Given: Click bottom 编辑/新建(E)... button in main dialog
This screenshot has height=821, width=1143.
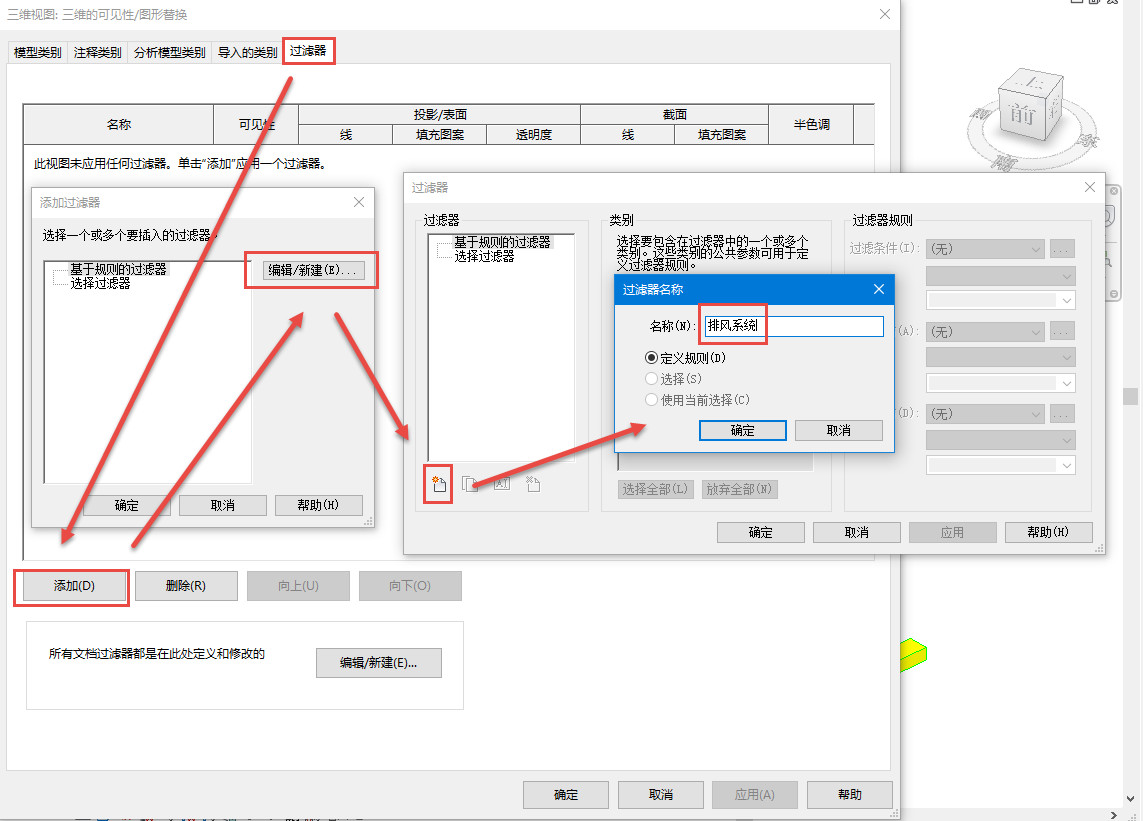Looking at the screenshot, I should coord(378,663).
